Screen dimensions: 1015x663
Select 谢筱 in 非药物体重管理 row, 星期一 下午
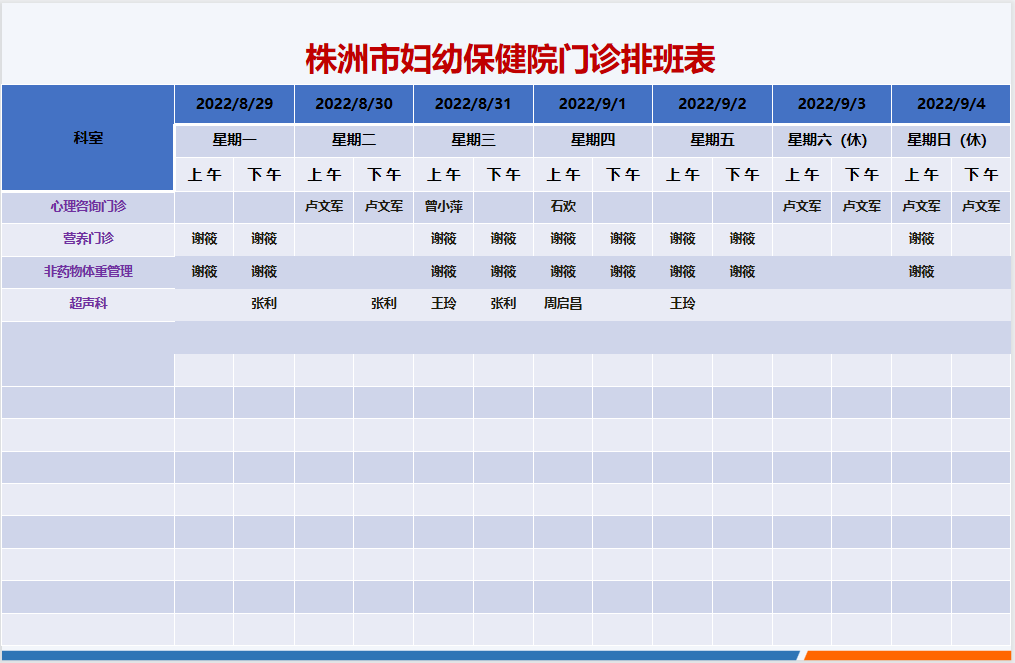click(264, 272)
